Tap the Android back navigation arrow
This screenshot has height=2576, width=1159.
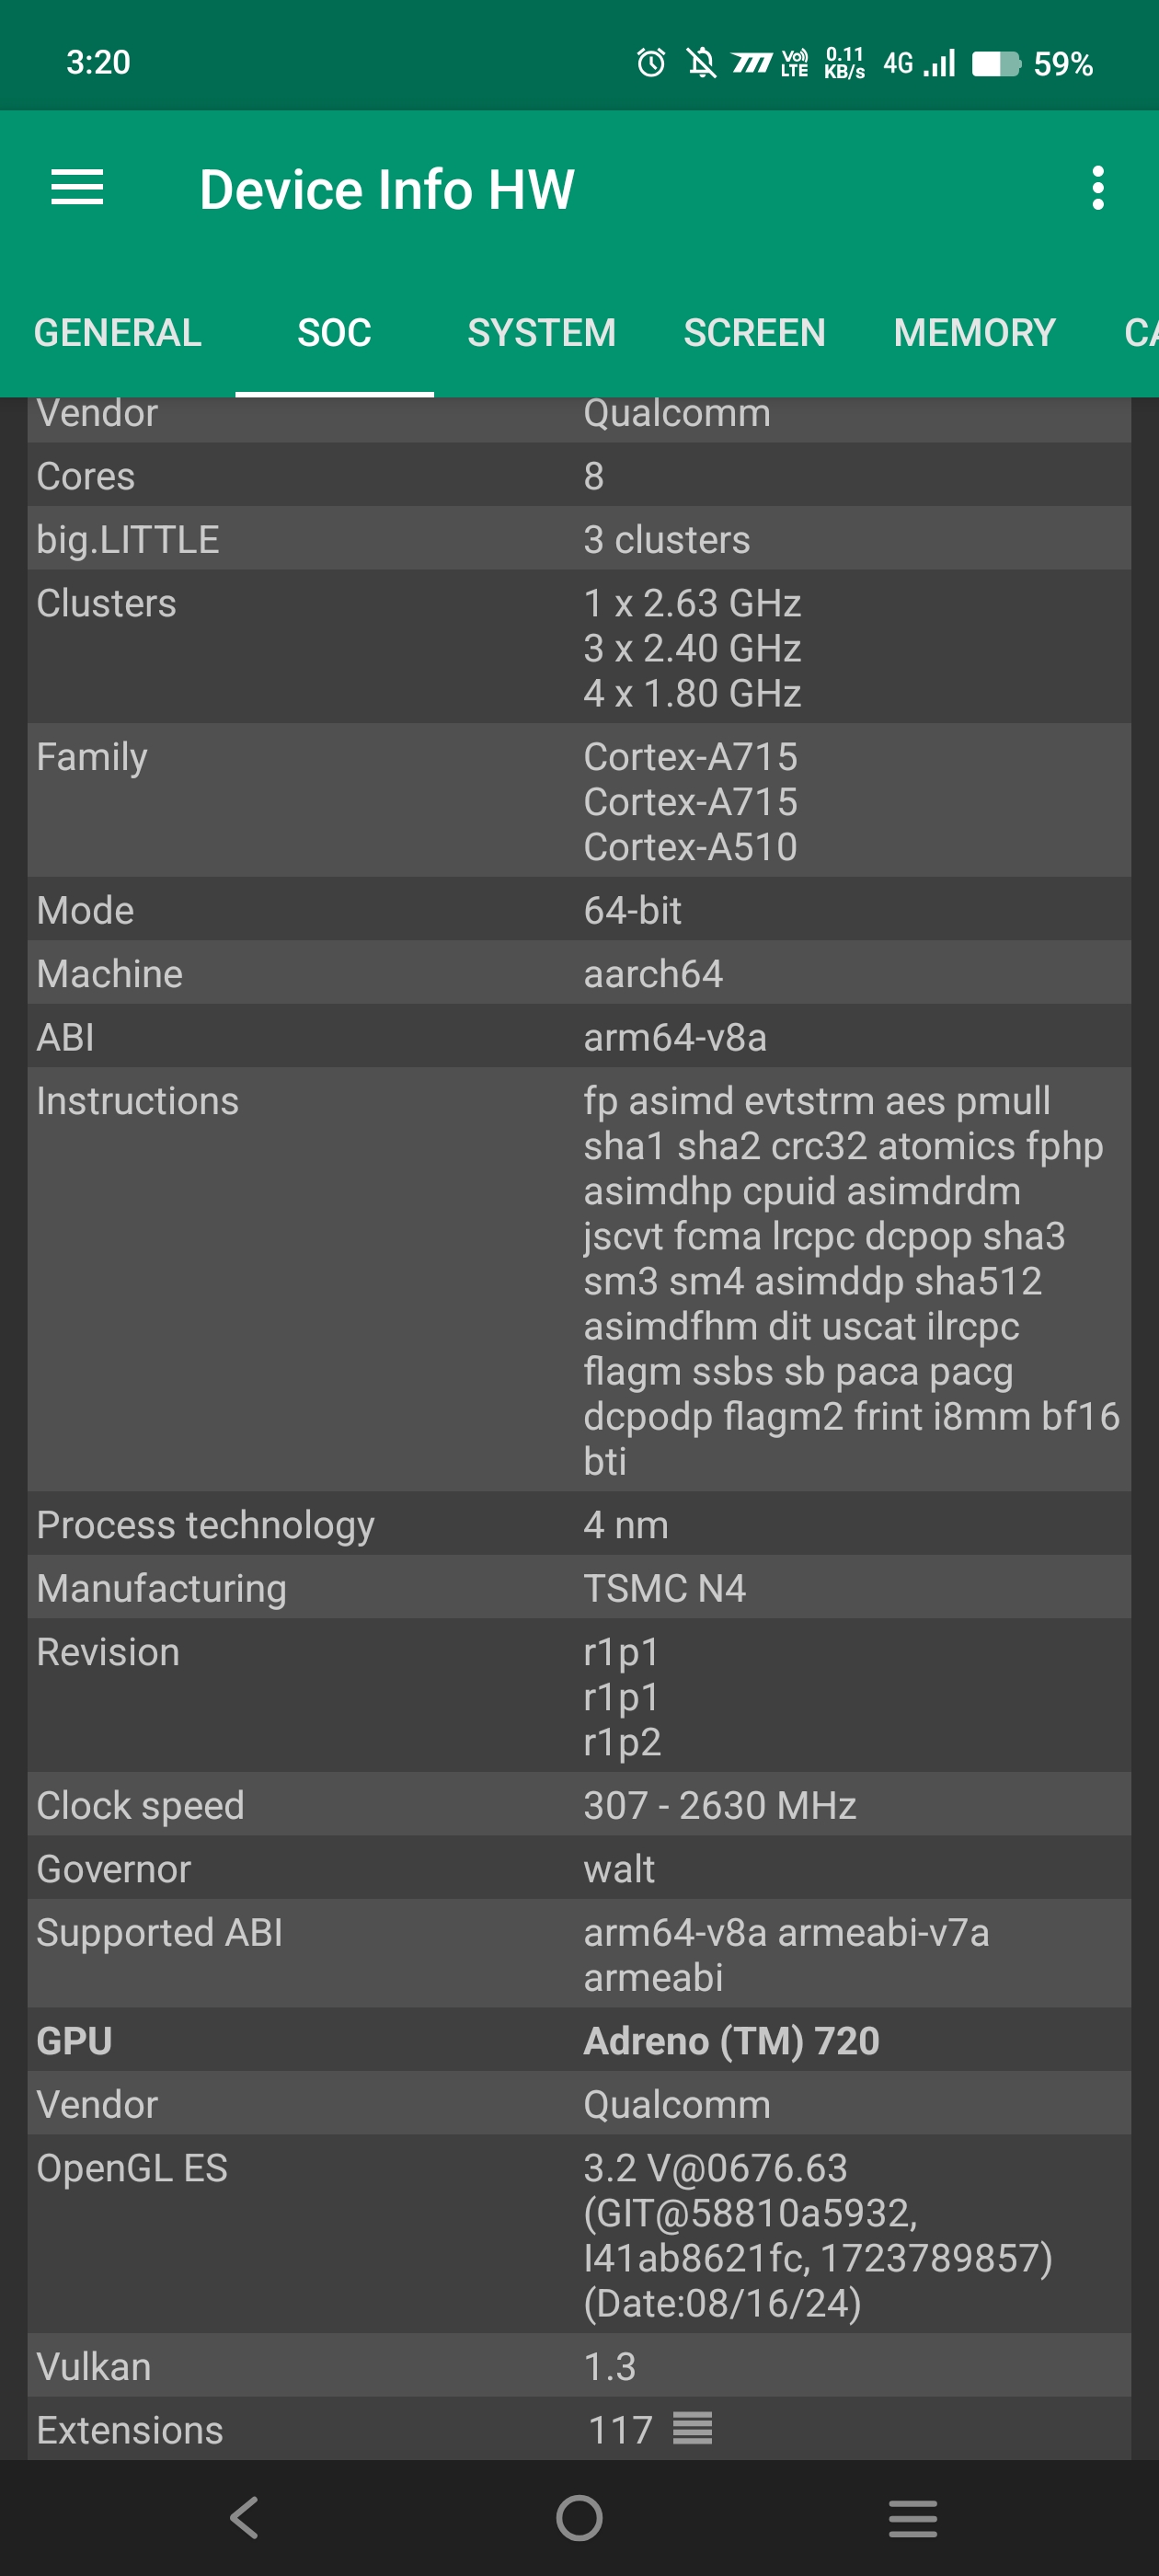[x=244, y=2517]
